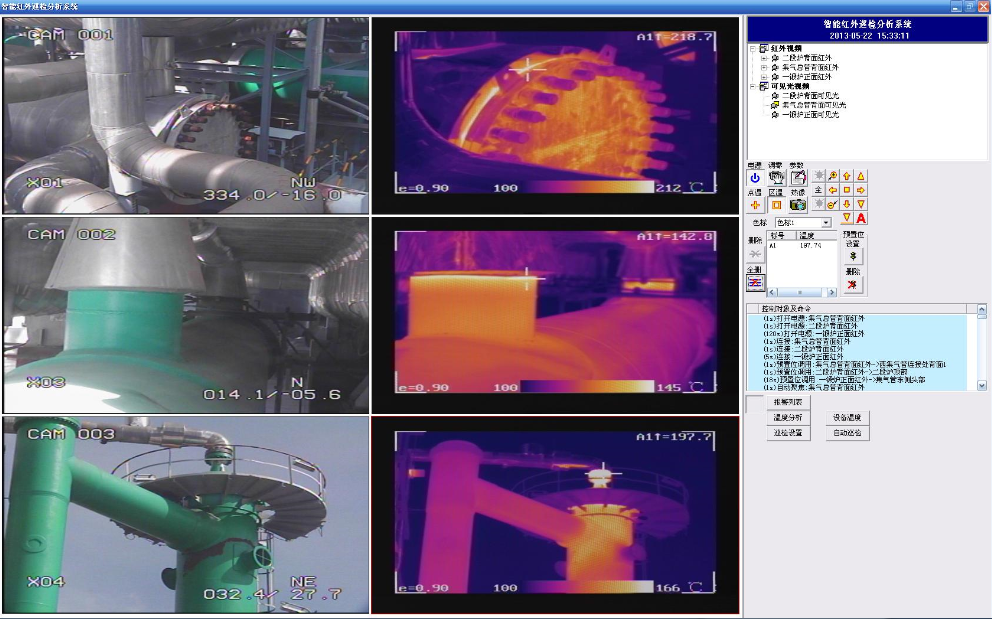Click the gray delete marker icon
This screenshot has height=619, width=992.
click(755, 254)
